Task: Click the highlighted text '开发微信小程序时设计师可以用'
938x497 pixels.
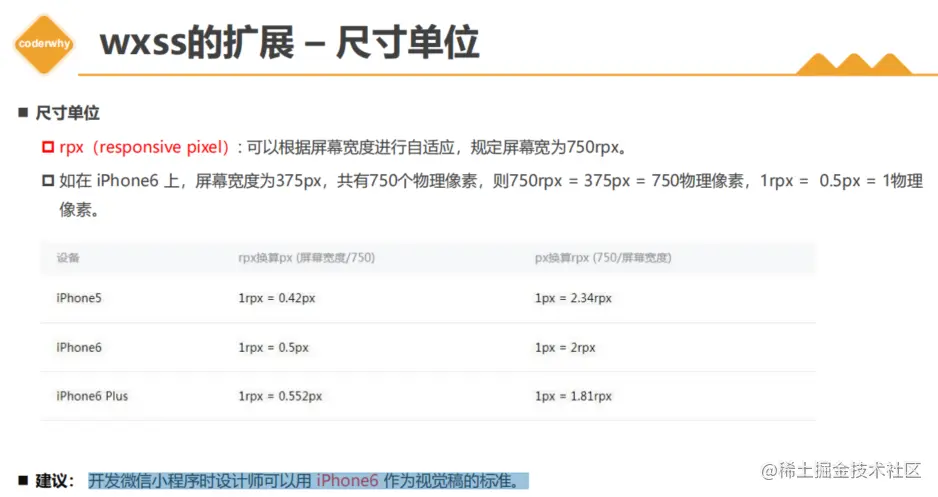Action: (200, 481)
